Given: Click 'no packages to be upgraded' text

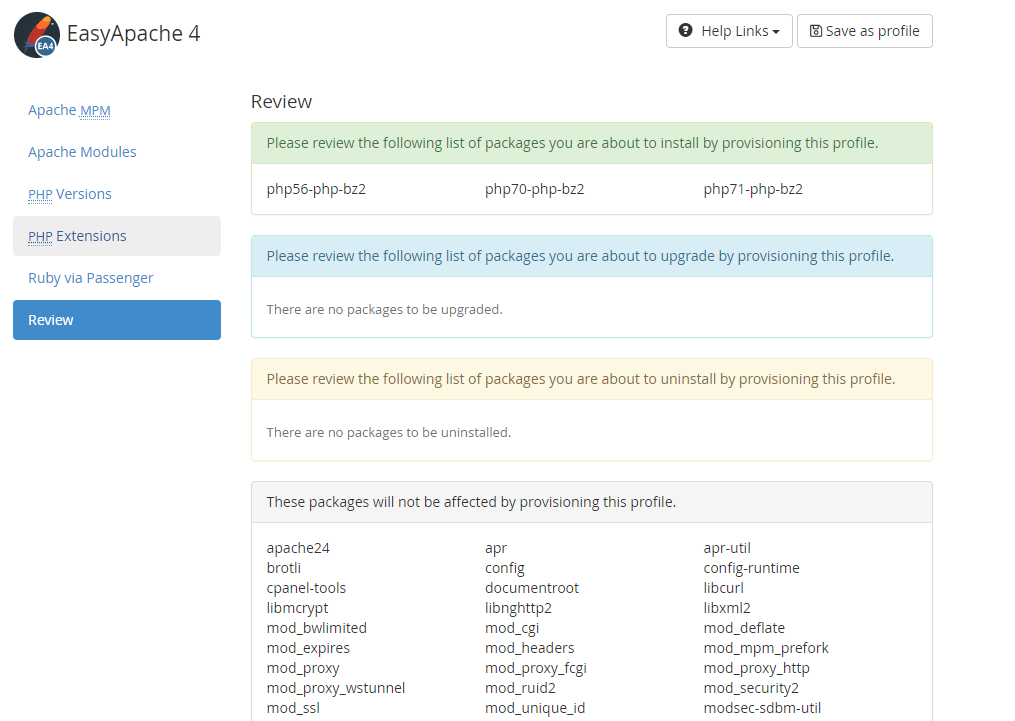Looking at the screenshot, I should (385, 309).
